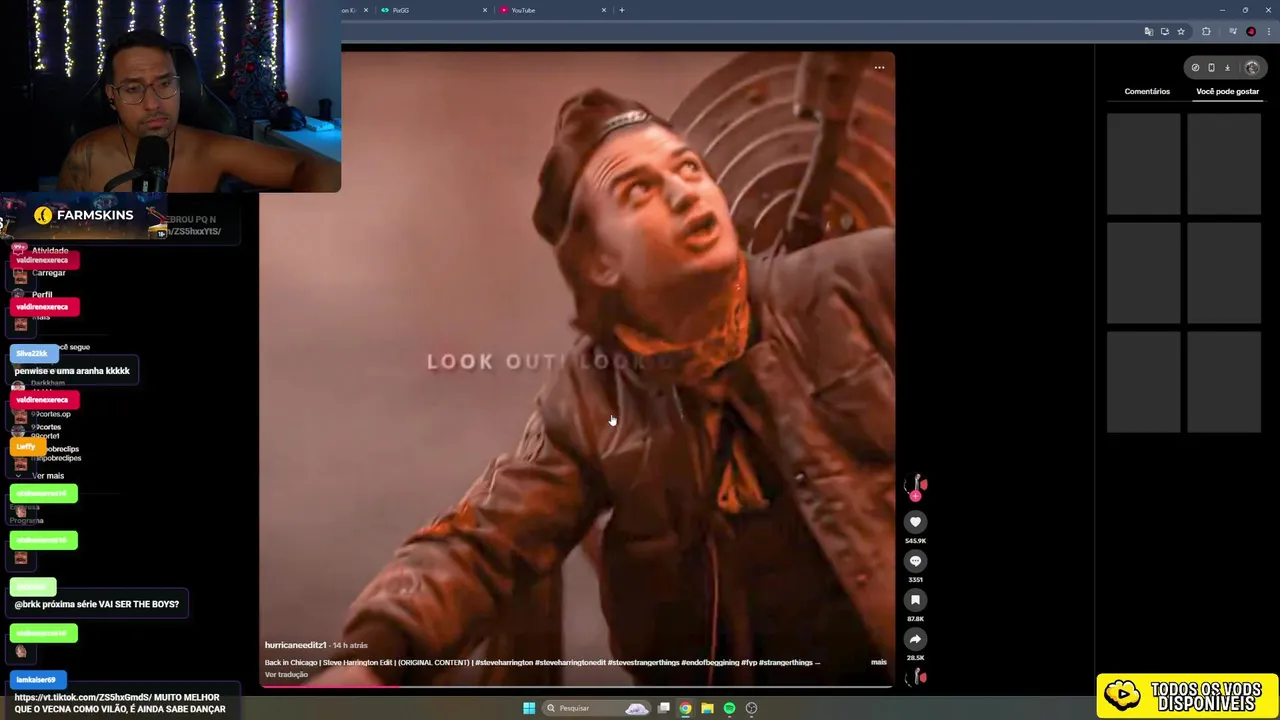
Task: Switch to the Comentários tab
Action: [1147, 91]
